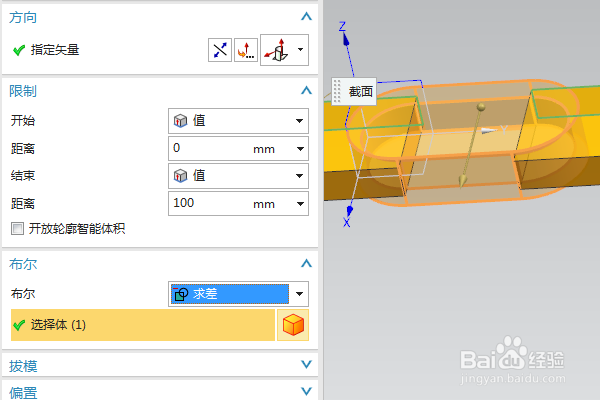The height and width of the screenshot is (400, 600).
Task: Expand the 拔模 section
Action: [x=306, y=364]
